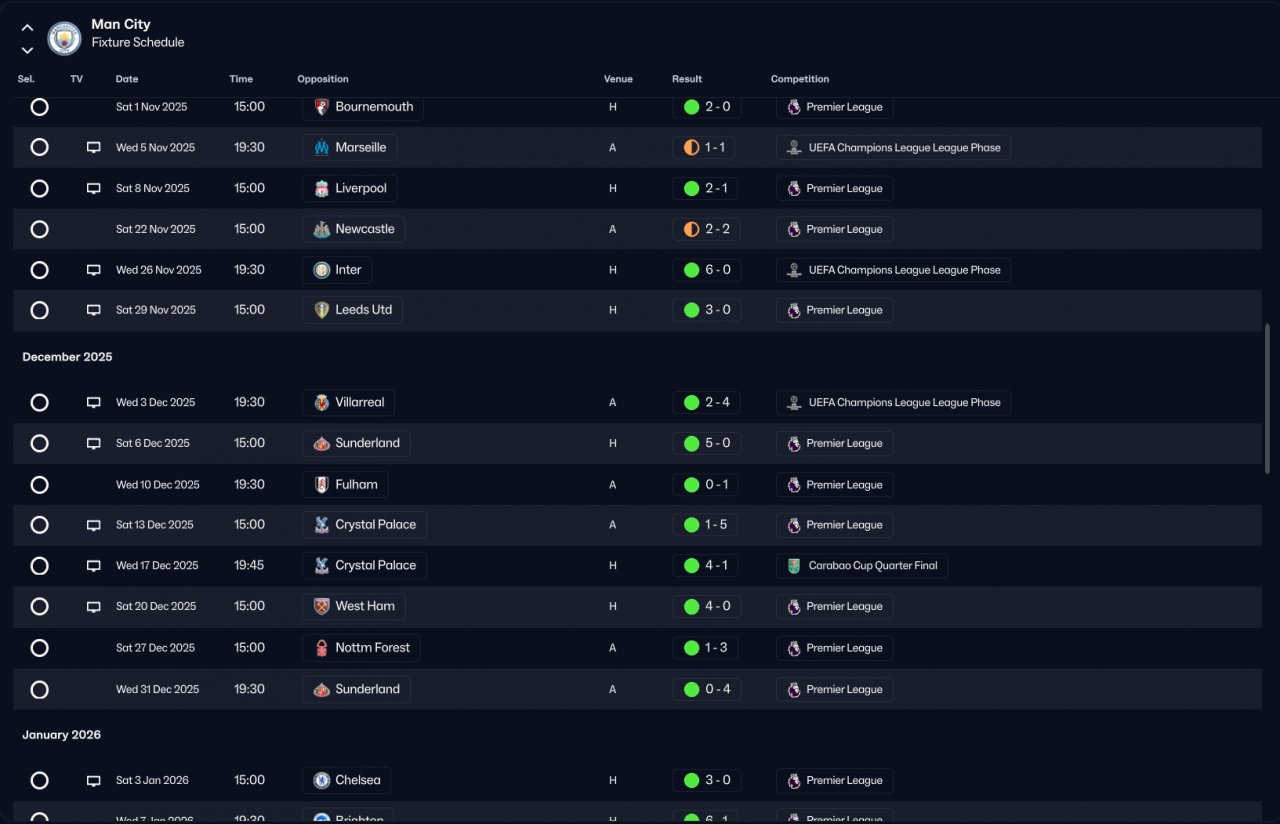Click the Newcastle club badge
This screenshot has width=1280, height=824.
tap(322, 229)
